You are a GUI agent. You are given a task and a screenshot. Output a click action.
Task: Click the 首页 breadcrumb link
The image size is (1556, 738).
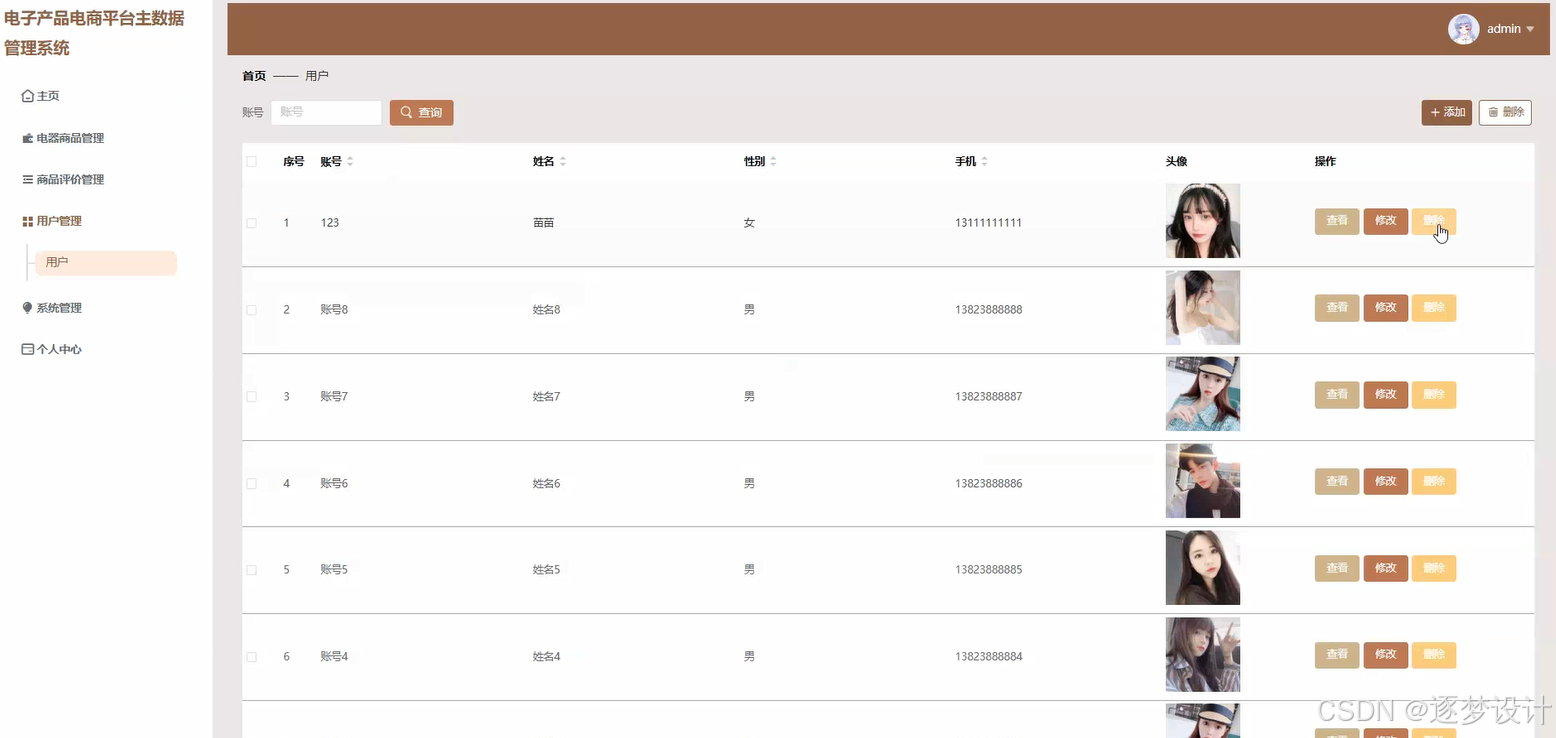pos(254,76)
